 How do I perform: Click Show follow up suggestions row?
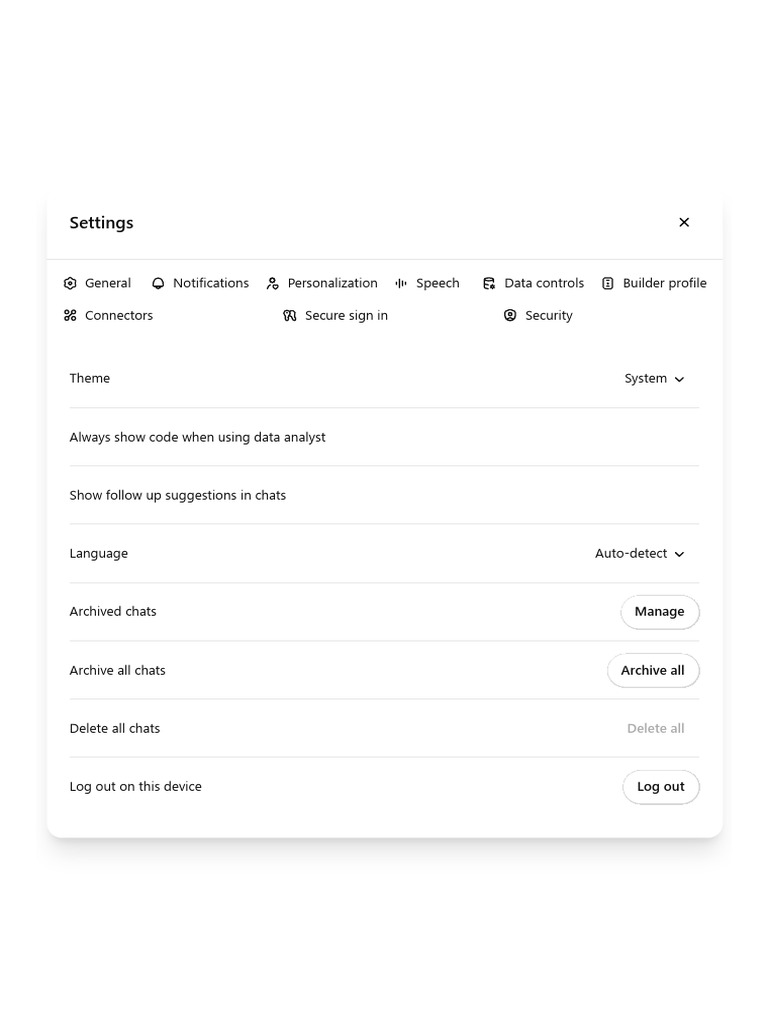click(177, 495)
